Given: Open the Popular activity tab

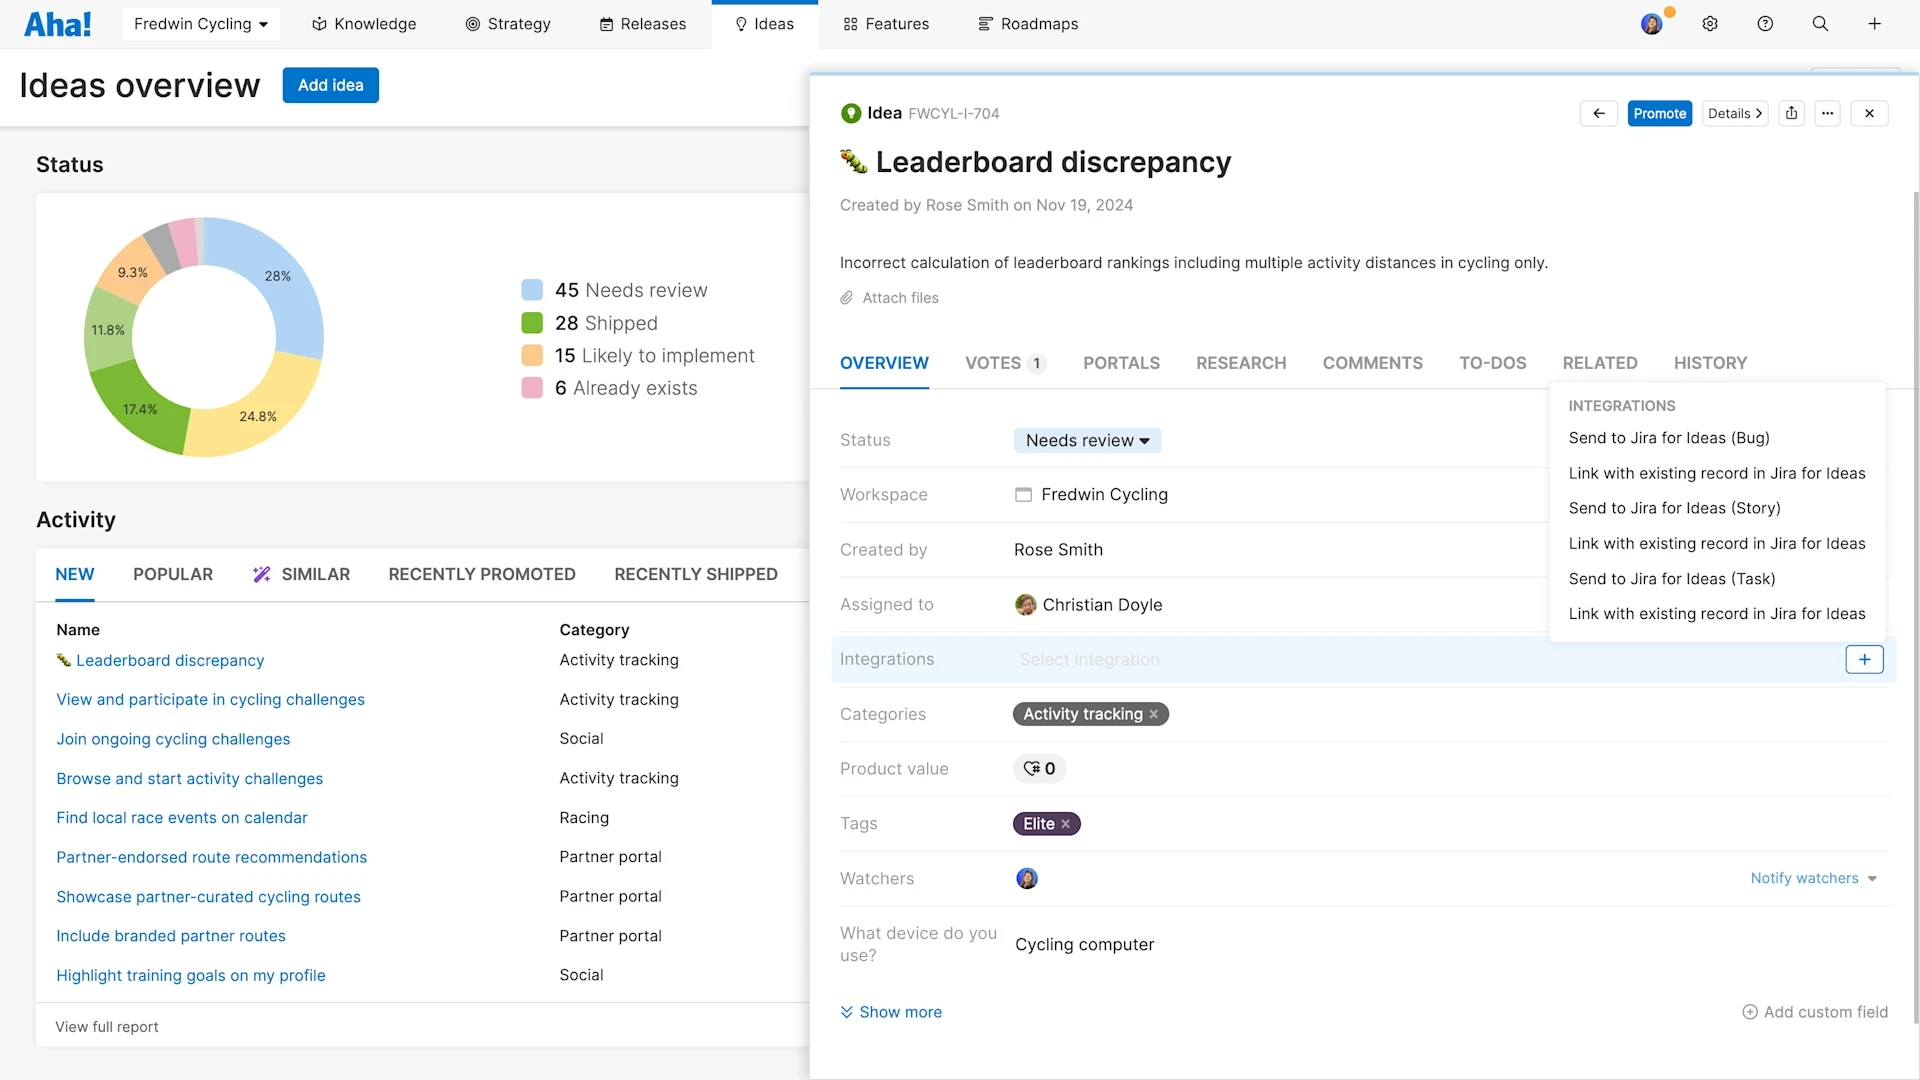Looking at the screenshot, I should click(x=173, y=574).
